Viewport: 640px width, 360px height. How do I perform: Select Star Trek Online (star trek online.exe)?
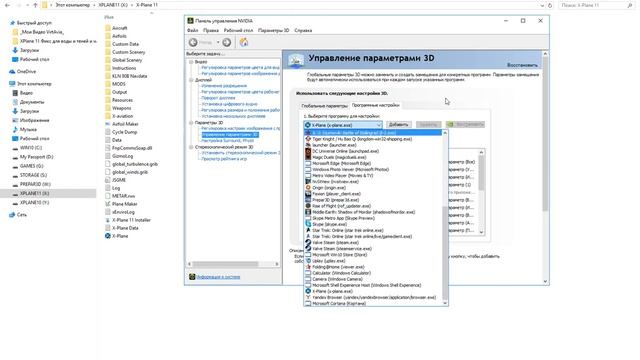point(348,231)
